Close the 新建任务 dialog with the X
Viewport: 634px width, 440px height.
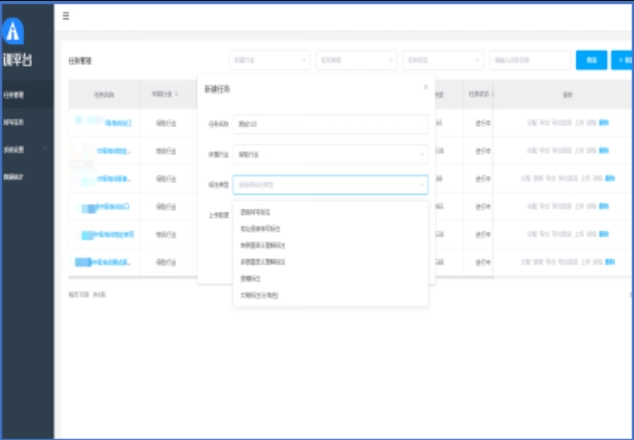point(425,87)
